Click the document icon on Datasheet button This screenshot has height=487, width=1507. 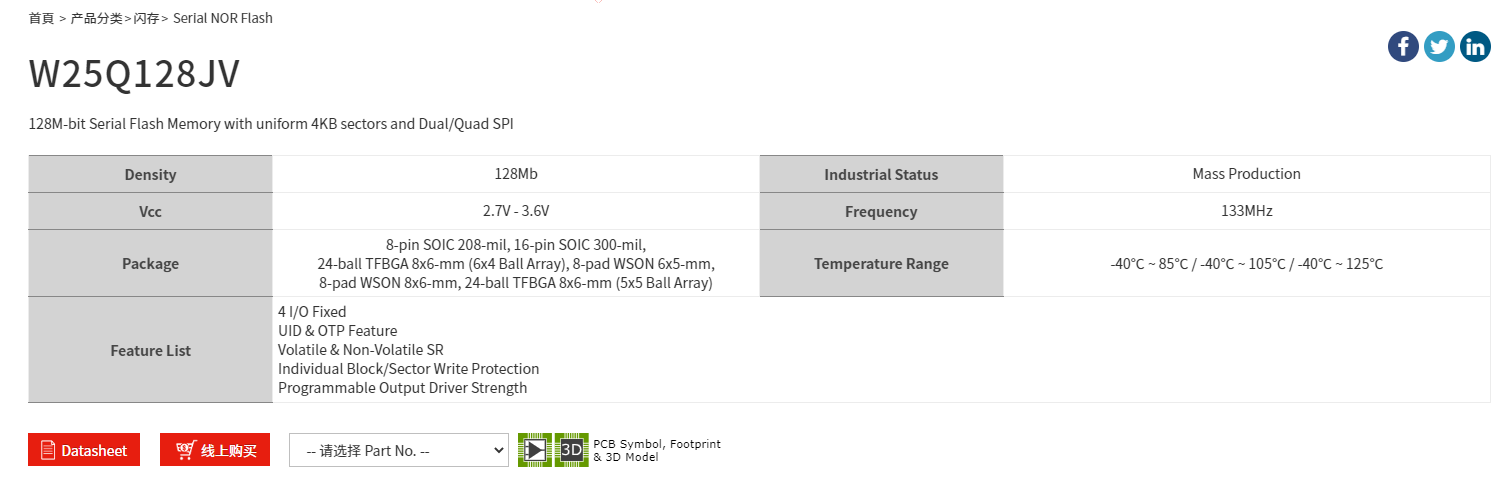[48, 451]
